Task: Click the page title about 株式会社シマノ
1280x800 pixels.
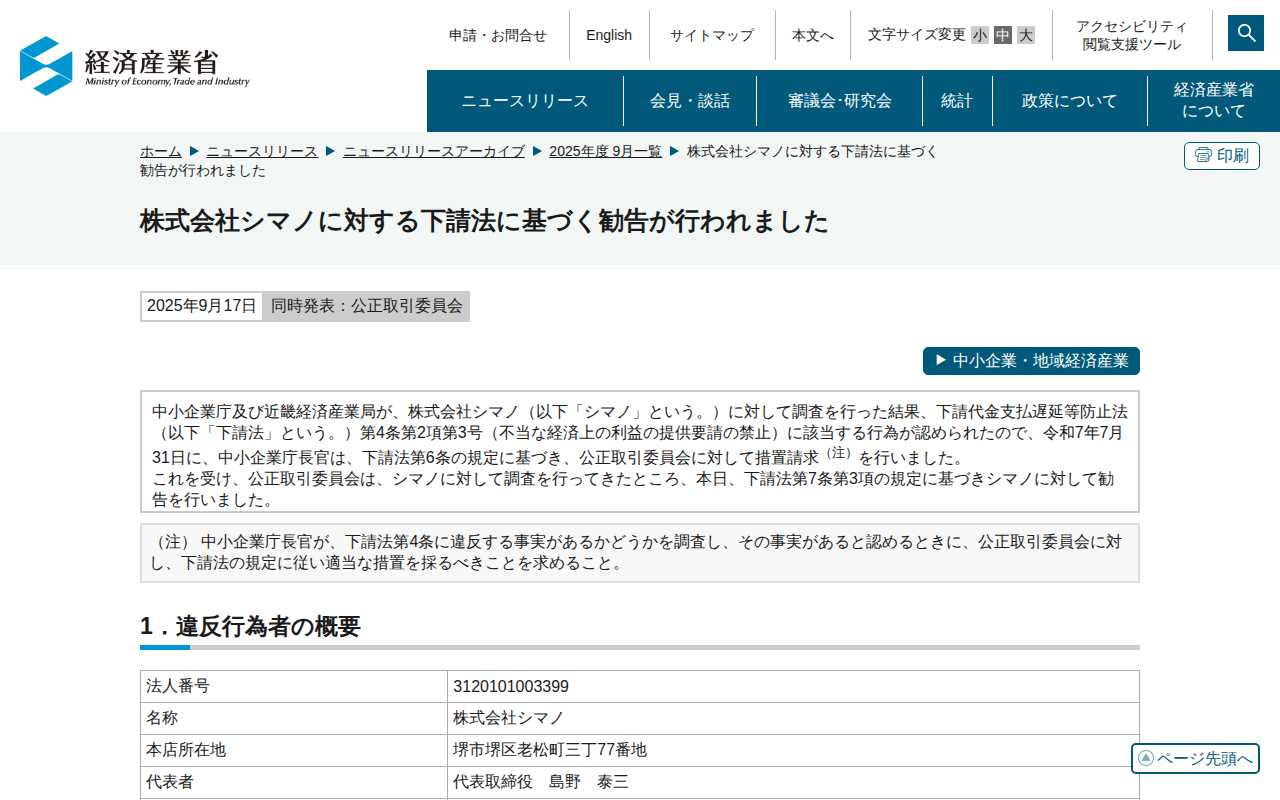Action: tap(484, 221)
